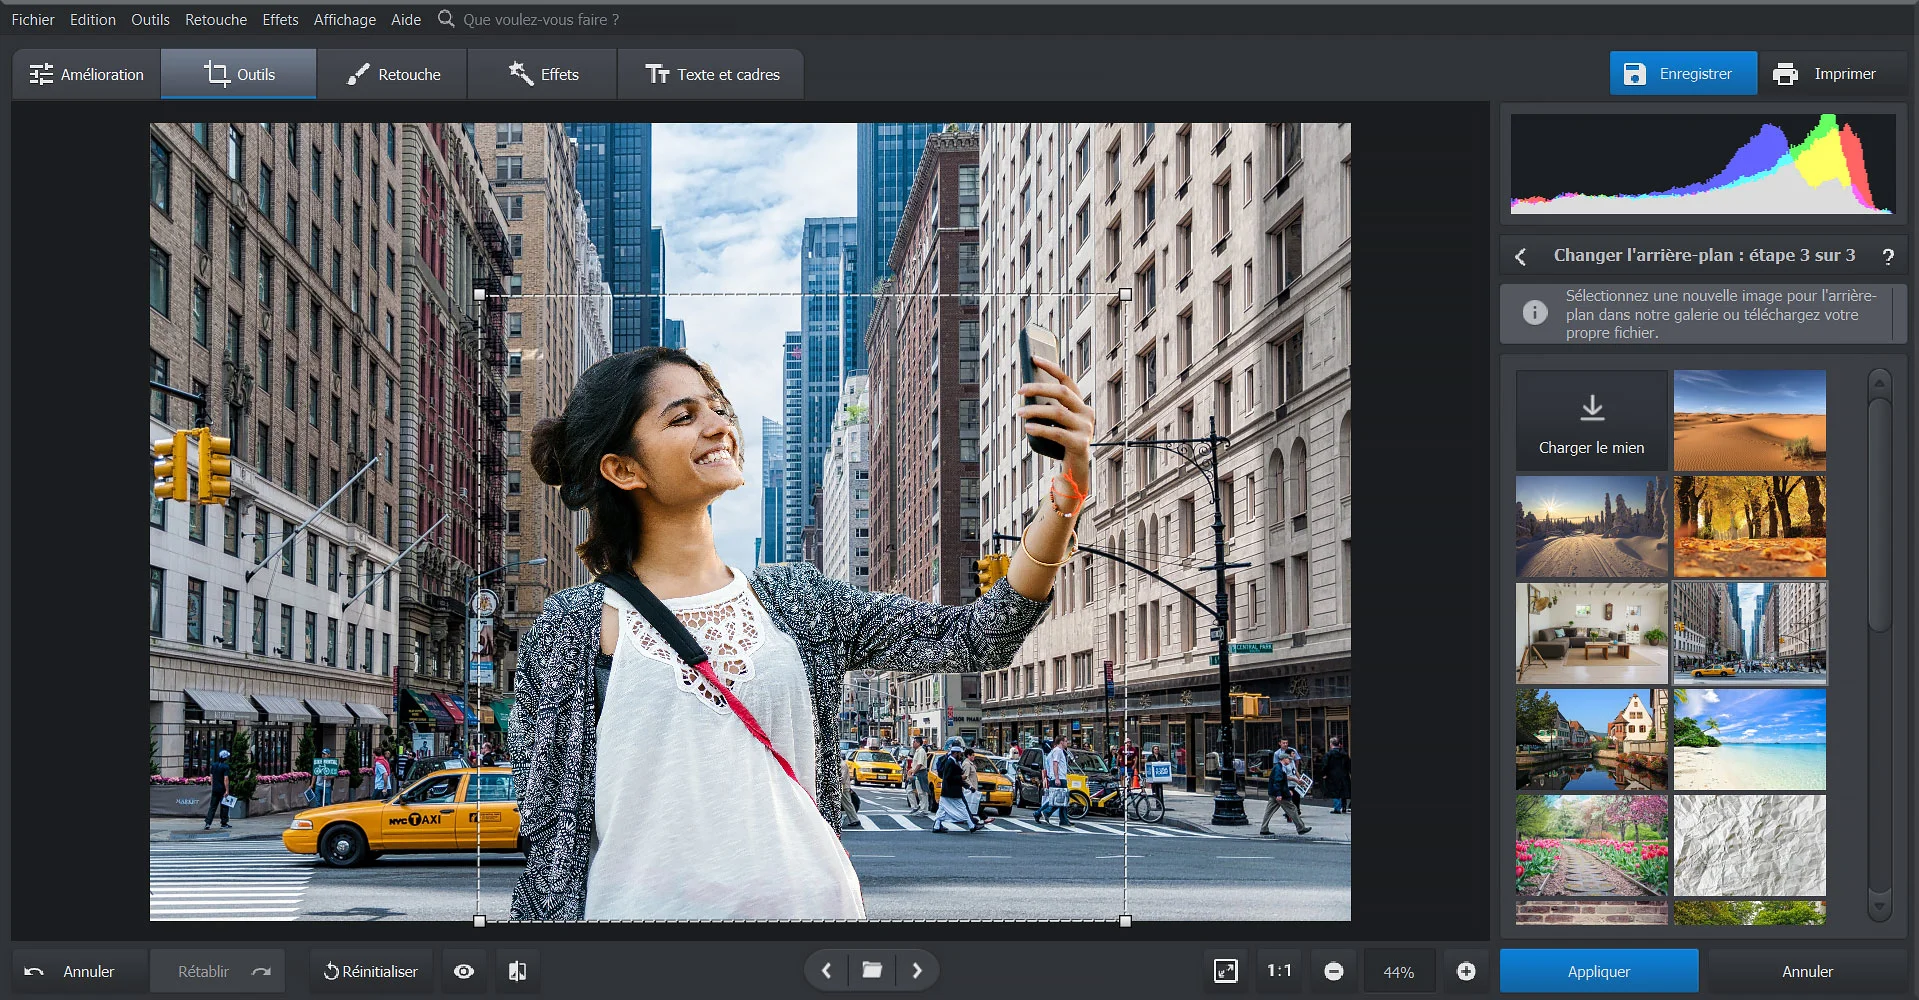Select the tropical beach background thumbnail
1919x1000 pixels.
[x=1750, y=740]
